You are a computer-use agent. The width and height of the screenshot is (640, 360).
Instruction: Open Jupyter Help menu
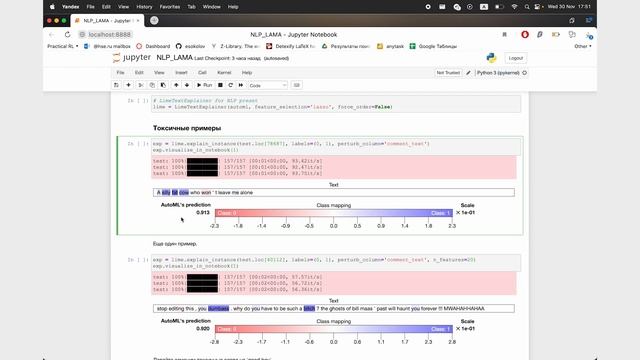247,73
